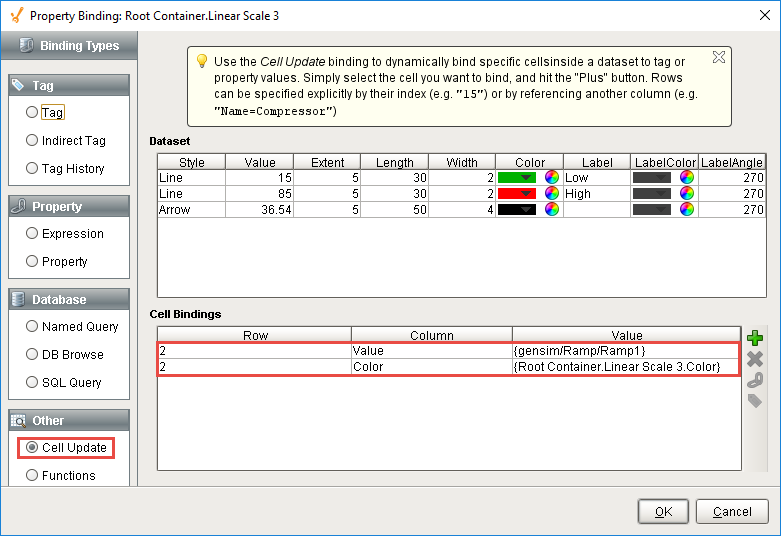Open black Color dropdown in Arrow row
This screenshot has height=536, width=781.
pyautogui.click(x=517, y=210)
